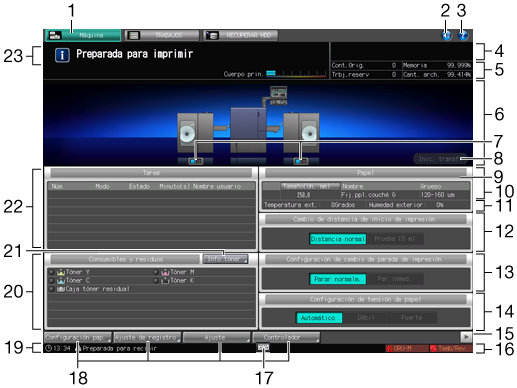Click the Tóner Y cartridge icon

[61, 272]
